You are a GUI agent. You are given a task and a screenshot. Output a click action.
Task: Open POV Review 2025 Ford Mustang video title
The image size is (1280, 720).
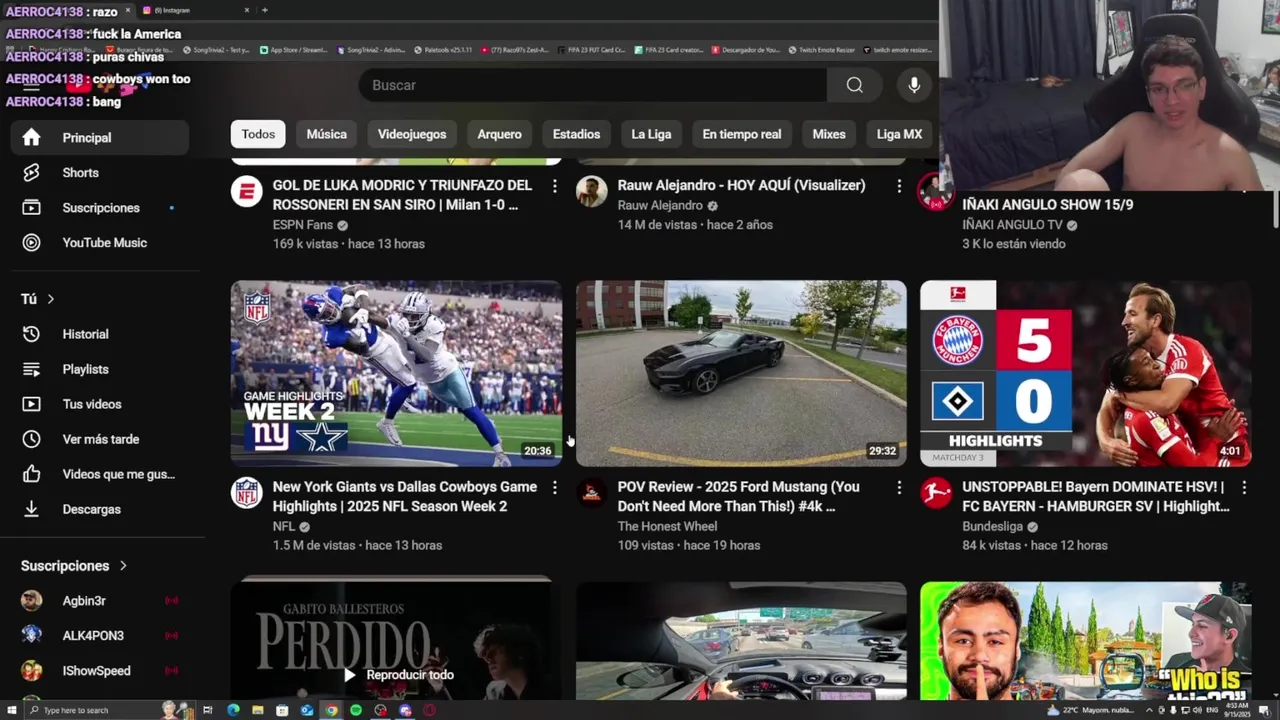click(738, 496)
